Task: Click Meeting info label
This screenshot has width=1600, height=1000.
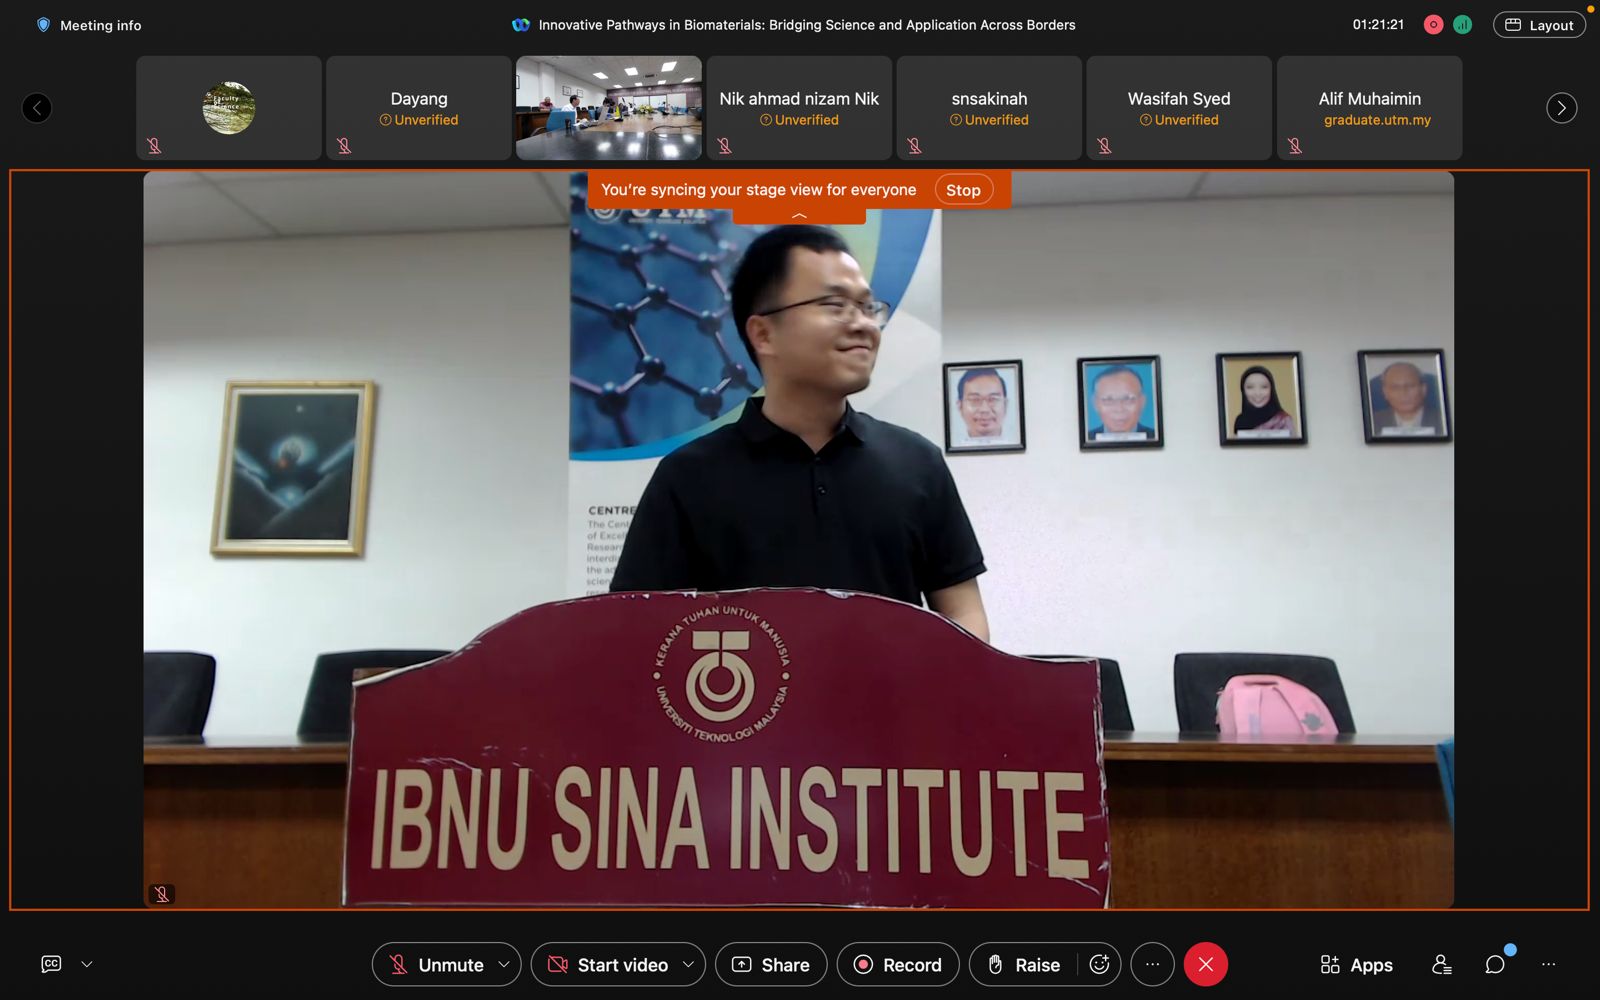Action: point(101,25)
